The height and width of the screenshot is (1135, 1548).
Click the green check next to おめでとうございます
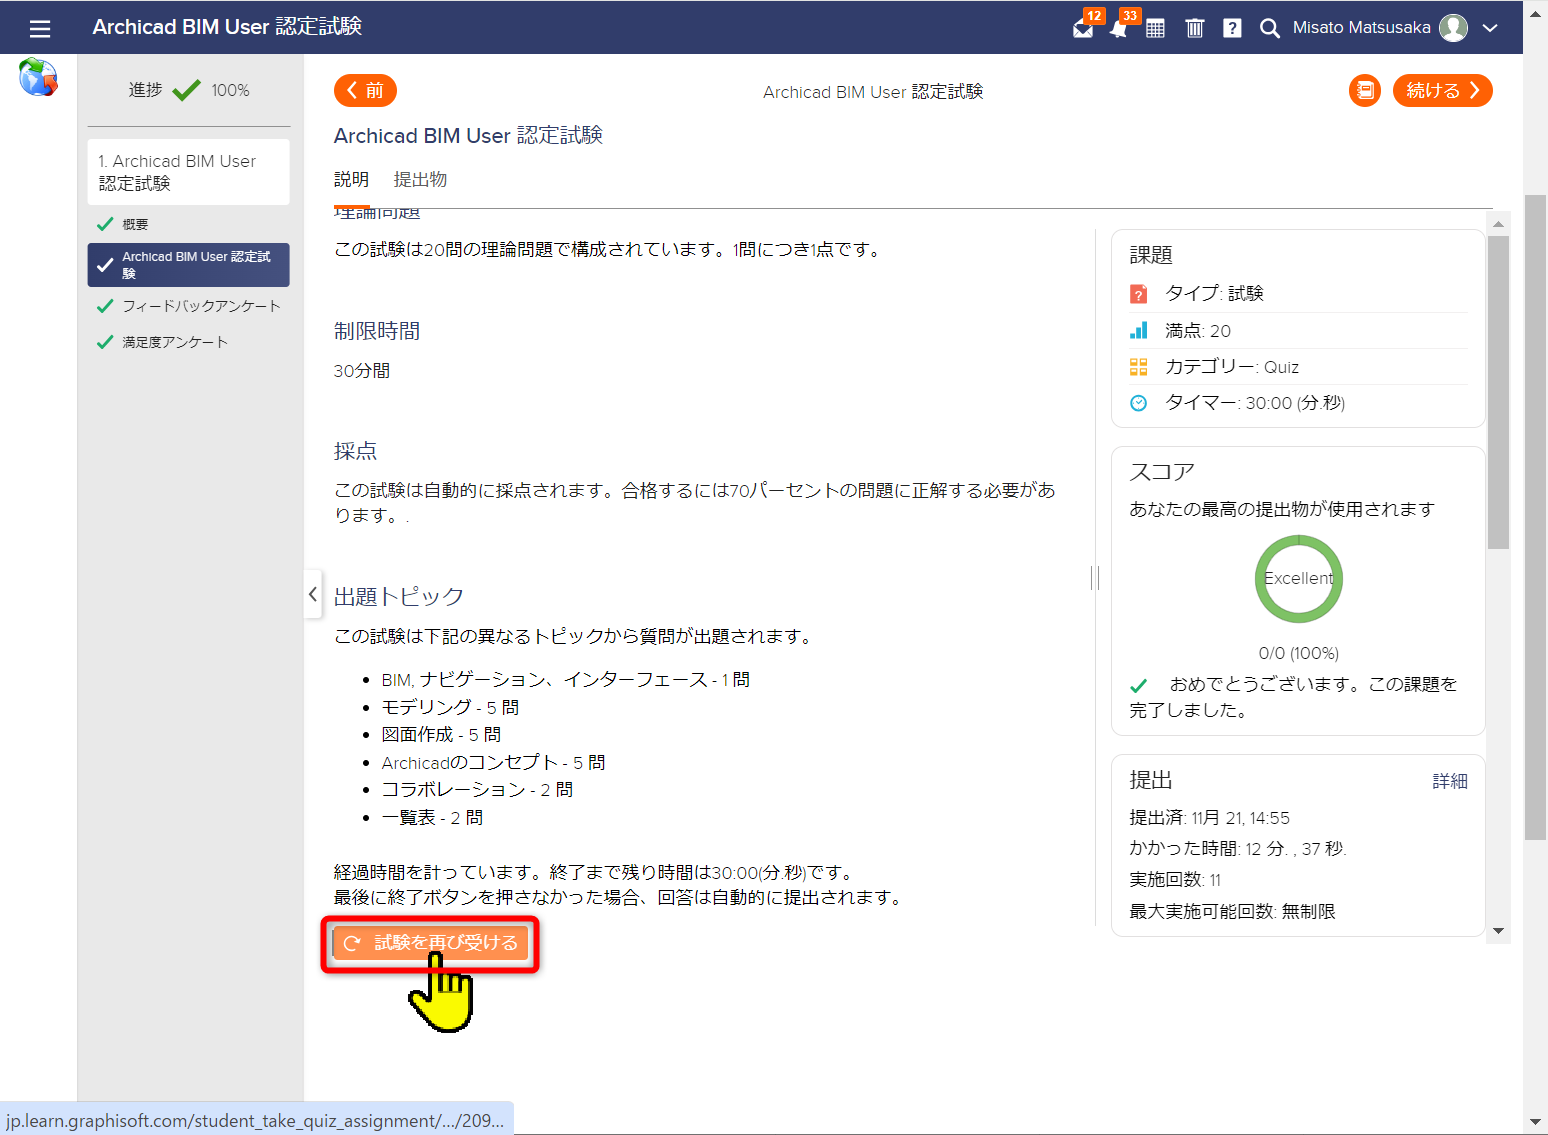point(1138,686)
